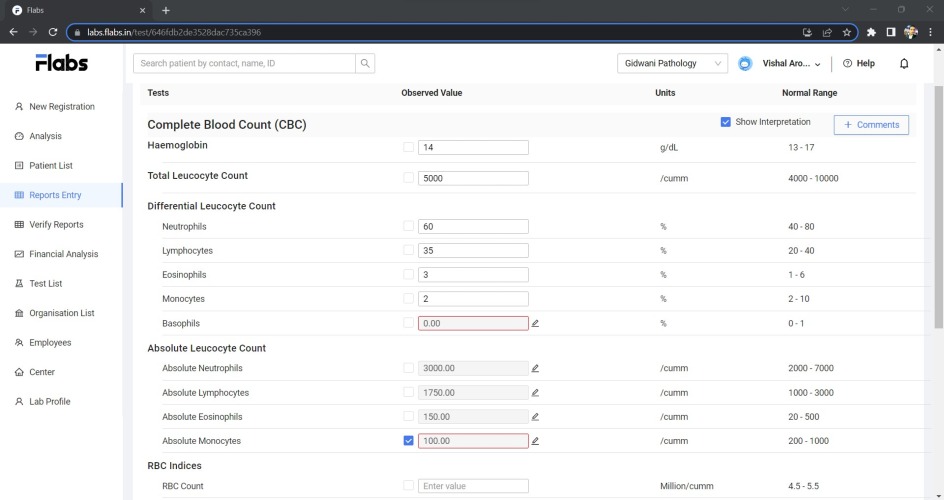Click the Help question mark icon
The image size is (944, 500).
[847, 63]
